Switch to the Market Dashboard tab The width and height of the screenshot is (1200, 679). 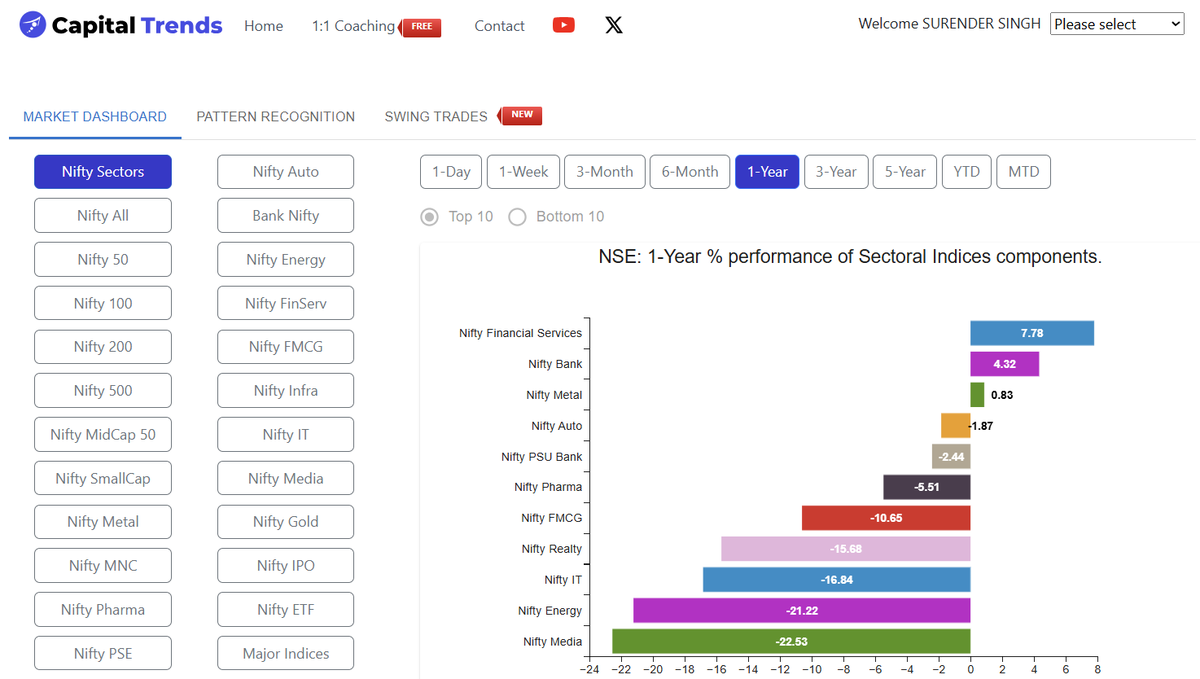(x=95, y=117)
